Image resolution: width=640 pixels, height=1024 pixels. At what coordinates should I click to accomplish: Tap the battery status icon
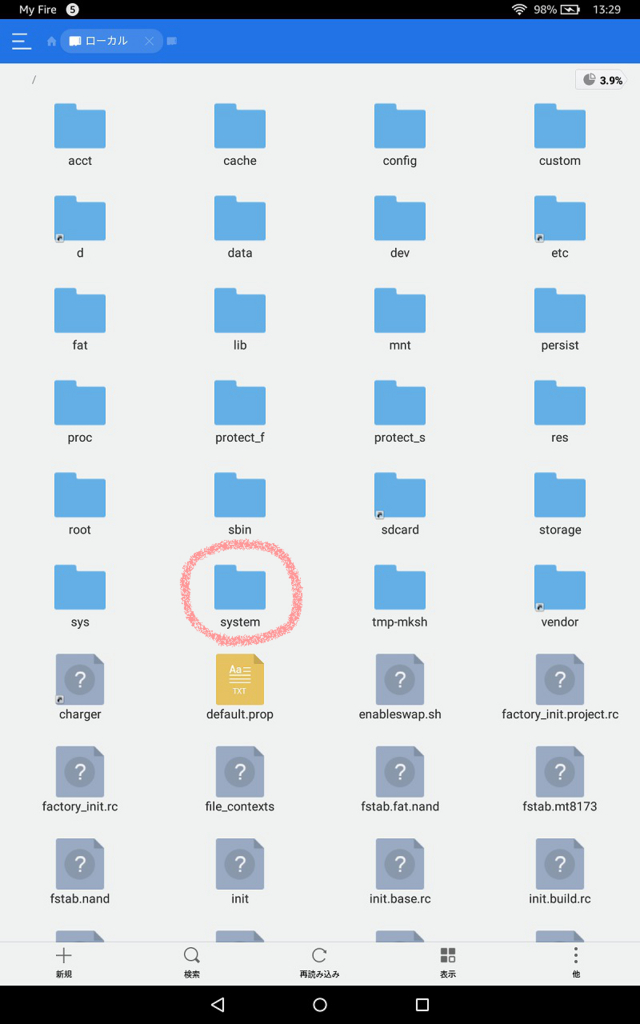569,10
